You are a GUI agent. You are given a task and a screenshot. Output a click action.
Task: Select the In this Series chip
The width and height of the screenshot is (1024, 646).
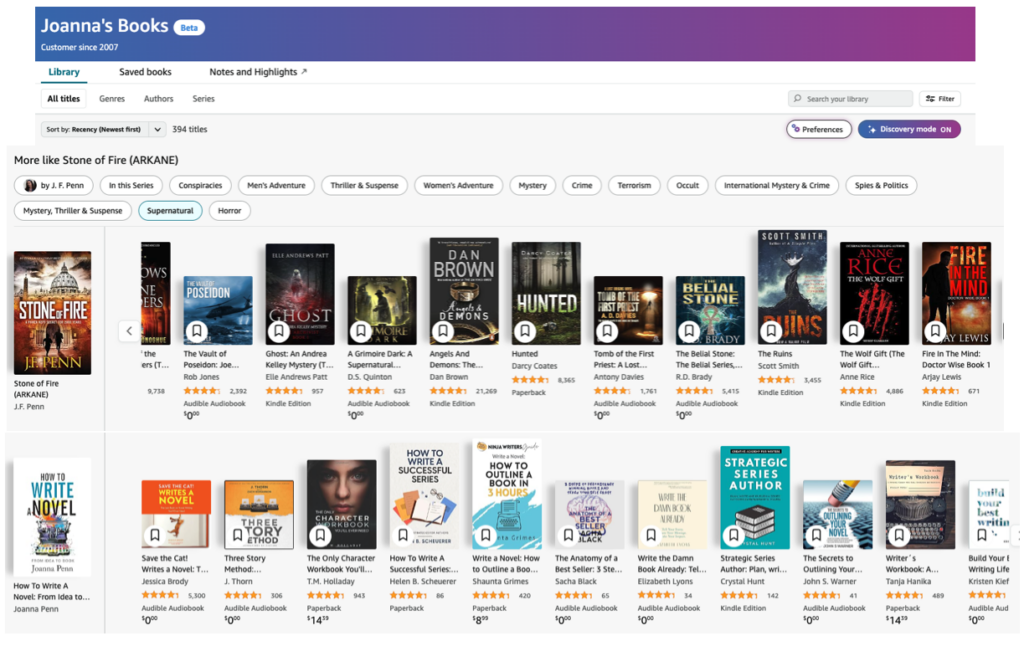tap(131, 186)
